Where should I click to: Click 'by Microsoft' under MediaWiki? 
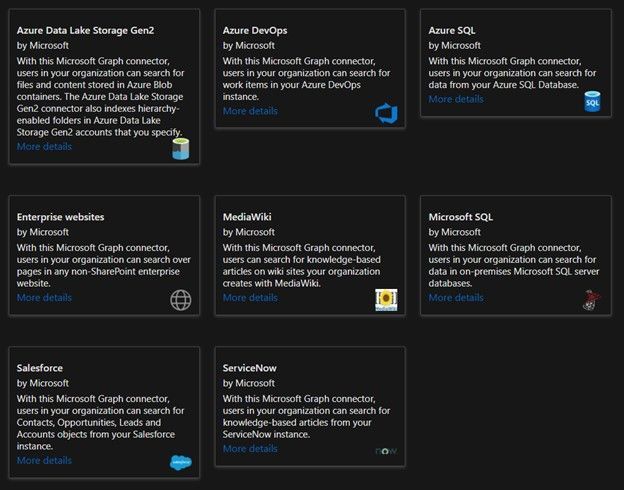pyautogui.click(x=249, y=232)
